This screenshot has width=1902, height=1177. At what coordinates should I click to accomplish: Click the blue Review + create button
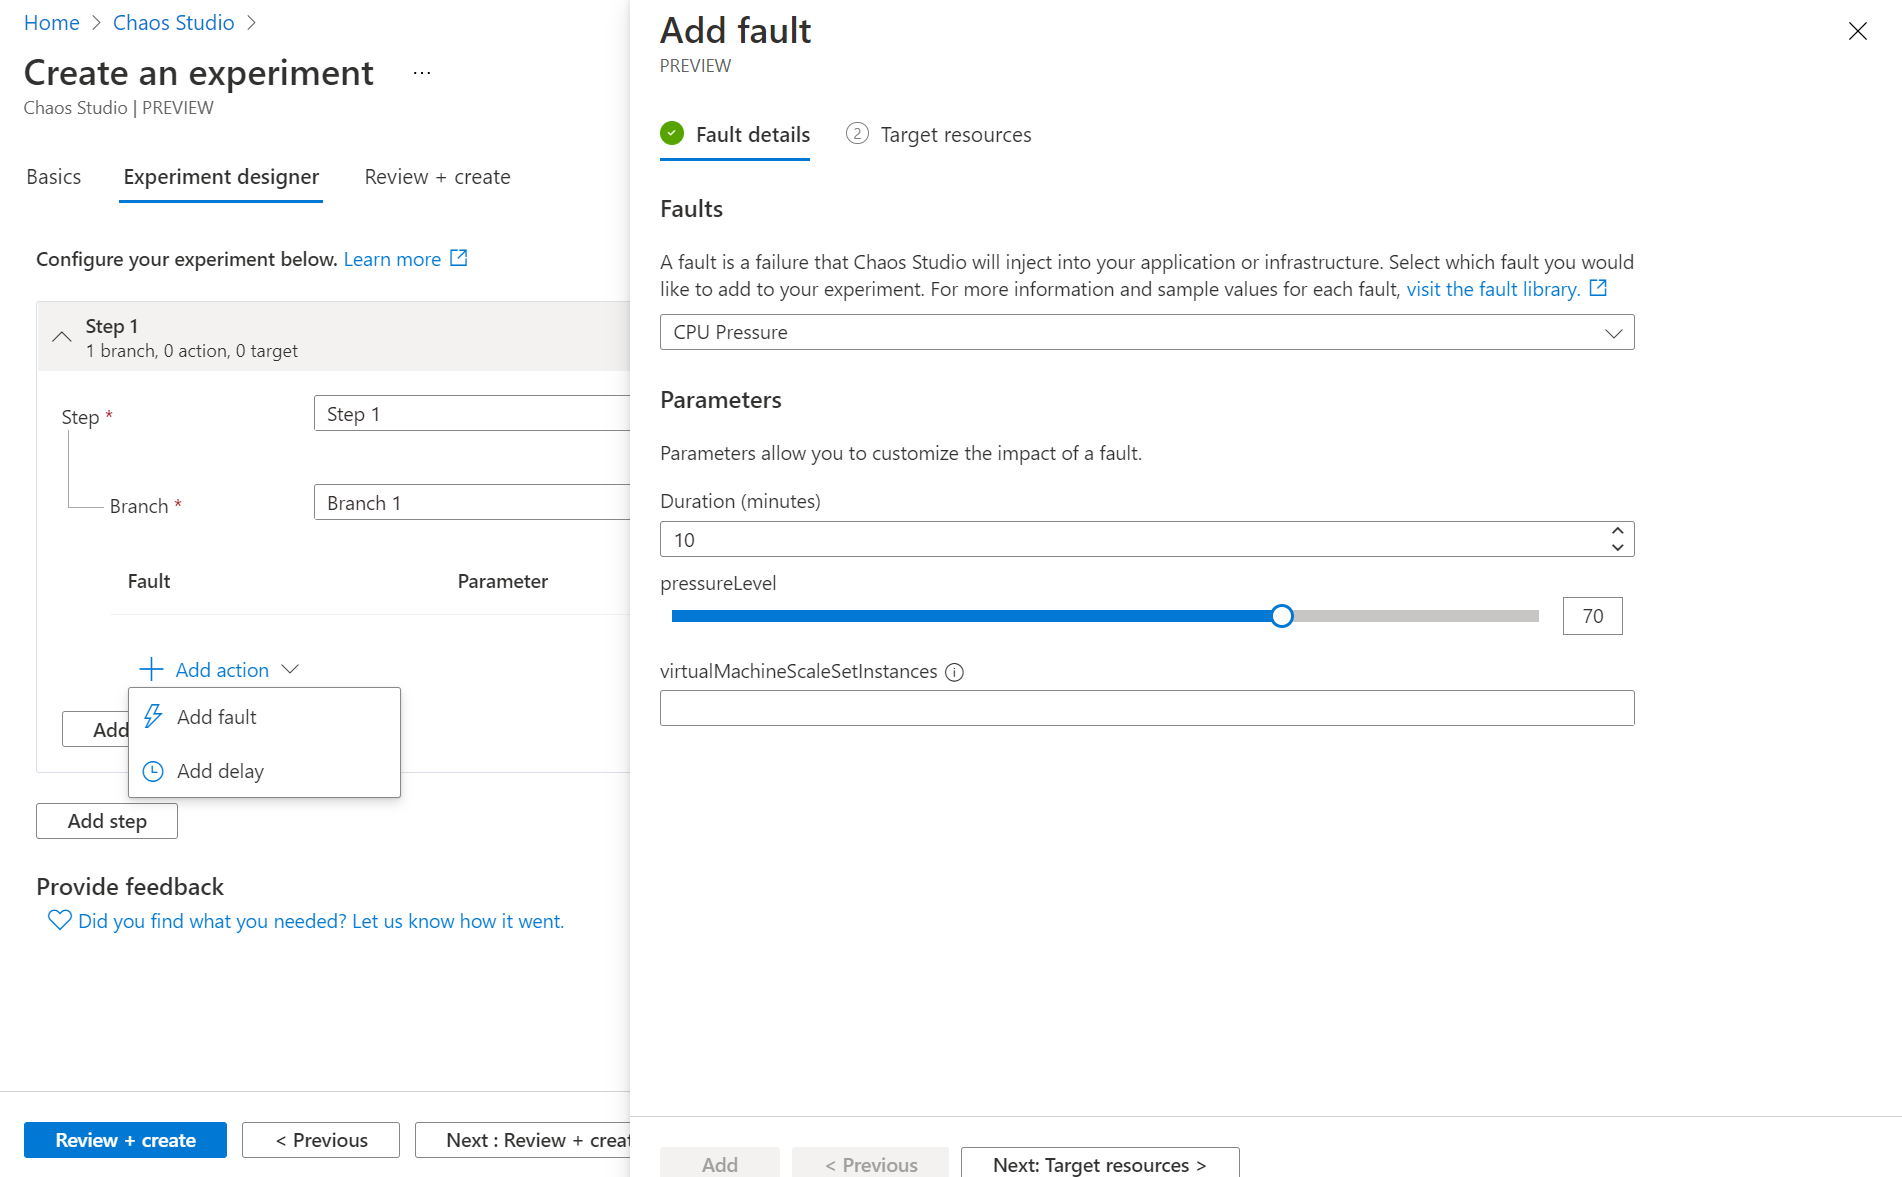[125, 1140]
